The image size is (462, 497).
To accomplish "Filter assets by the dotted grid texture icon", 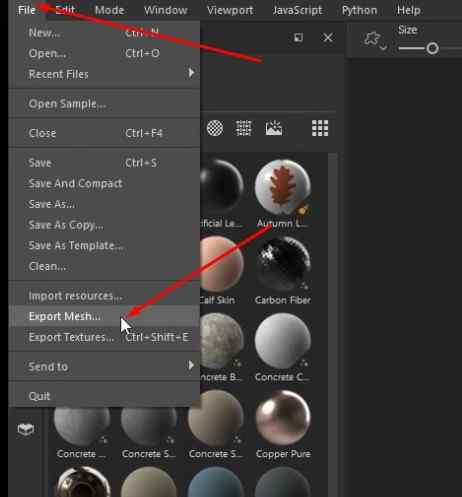I will (244, 128).
